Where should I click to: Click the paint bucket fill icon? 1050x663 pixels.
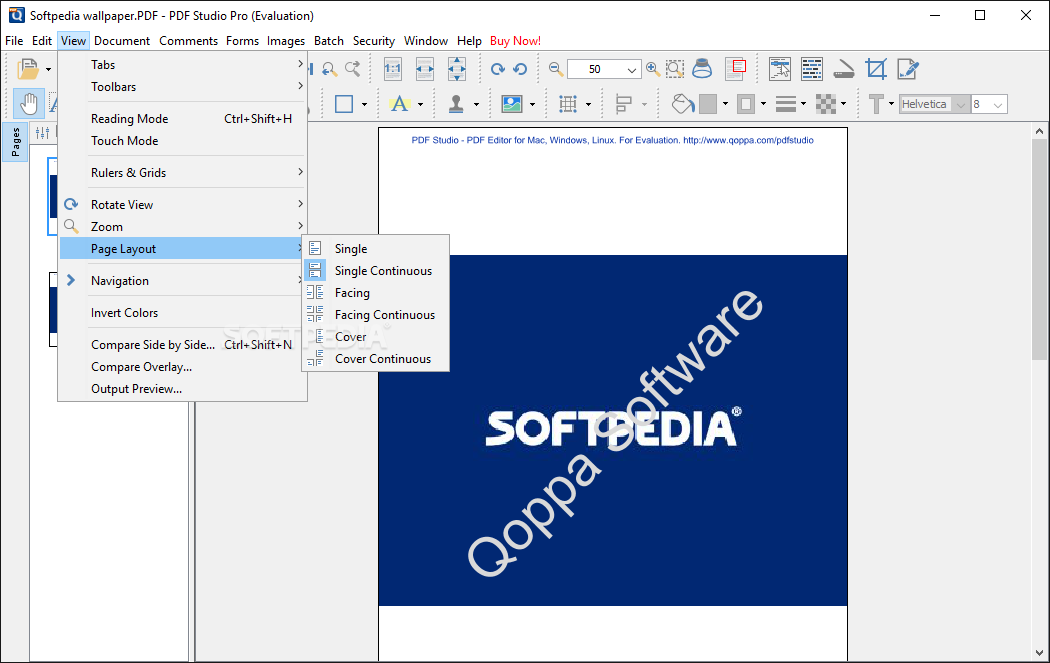point(682,104)
